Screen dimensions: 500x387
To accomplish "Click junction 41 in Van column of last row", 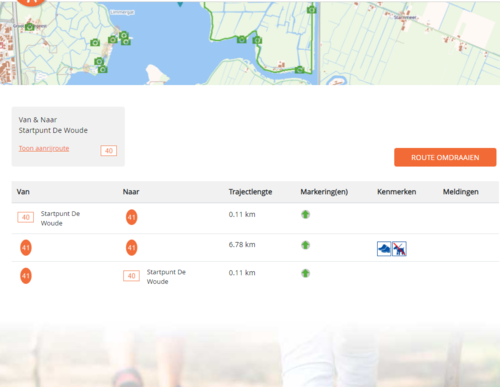I will click(x=26, y=276).
